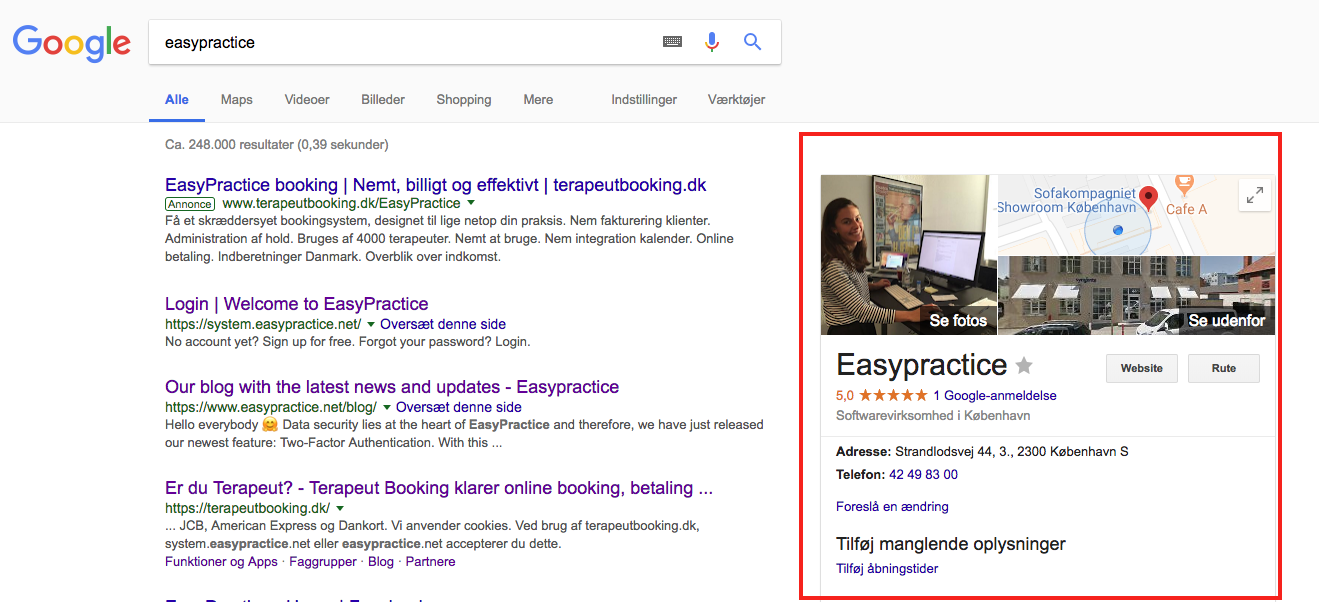
Task: Click Softwarevirksomhed i København text
Action: (x=933, y=415)
